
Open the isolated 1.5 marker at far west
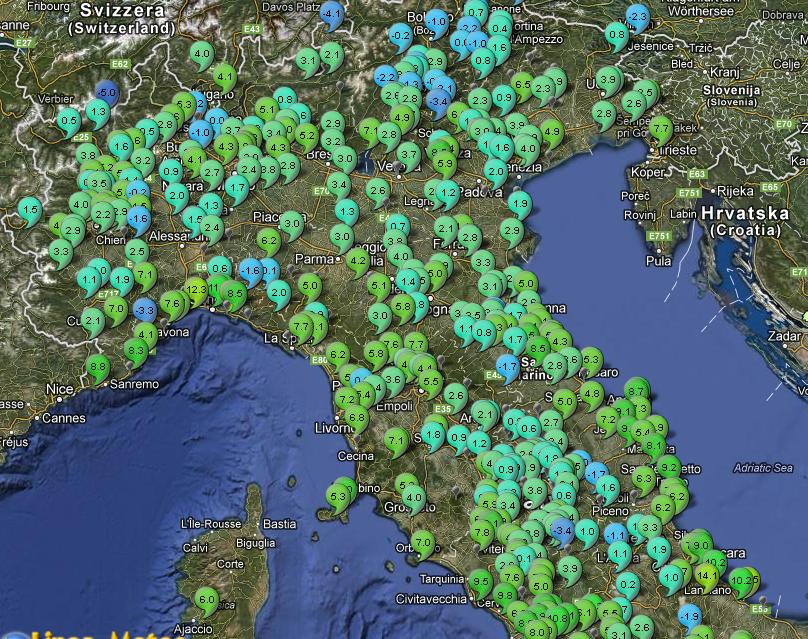click(30, 209)
